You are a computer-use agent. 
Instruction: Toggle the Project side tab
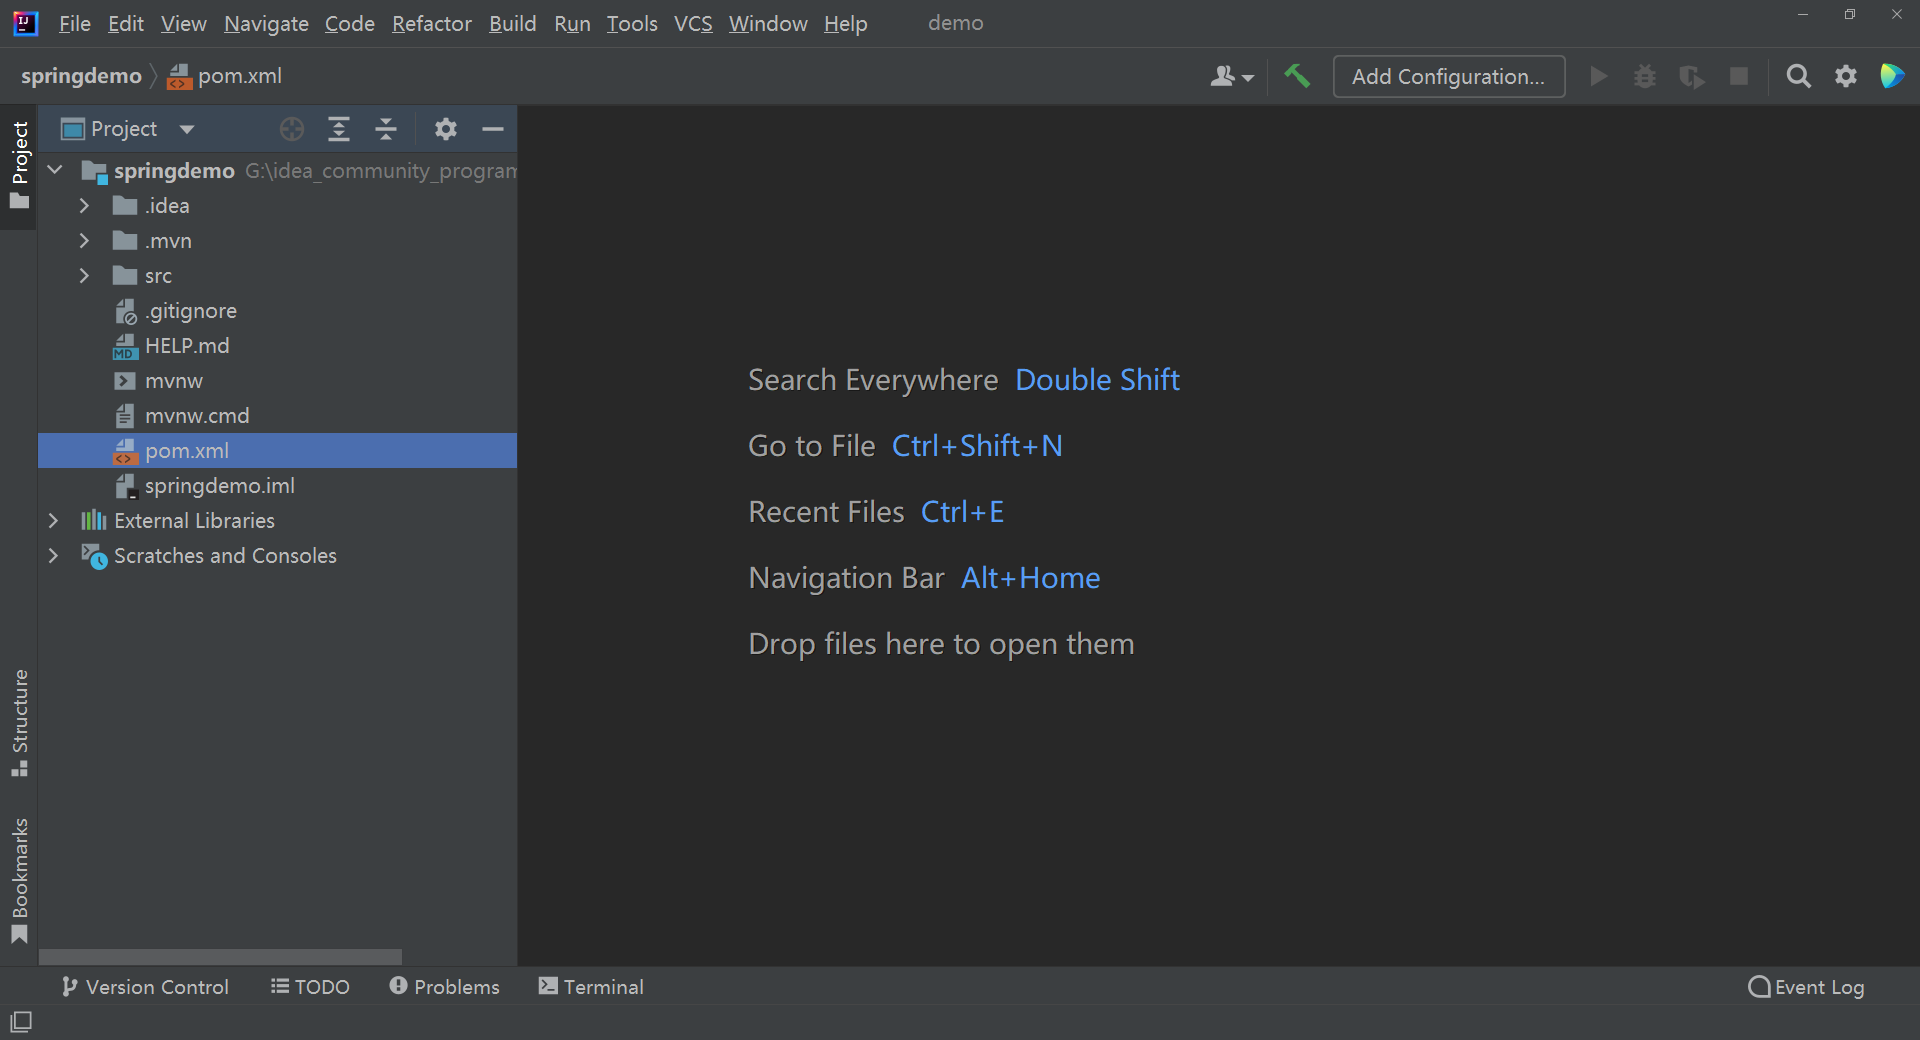(x=19, y=166)
